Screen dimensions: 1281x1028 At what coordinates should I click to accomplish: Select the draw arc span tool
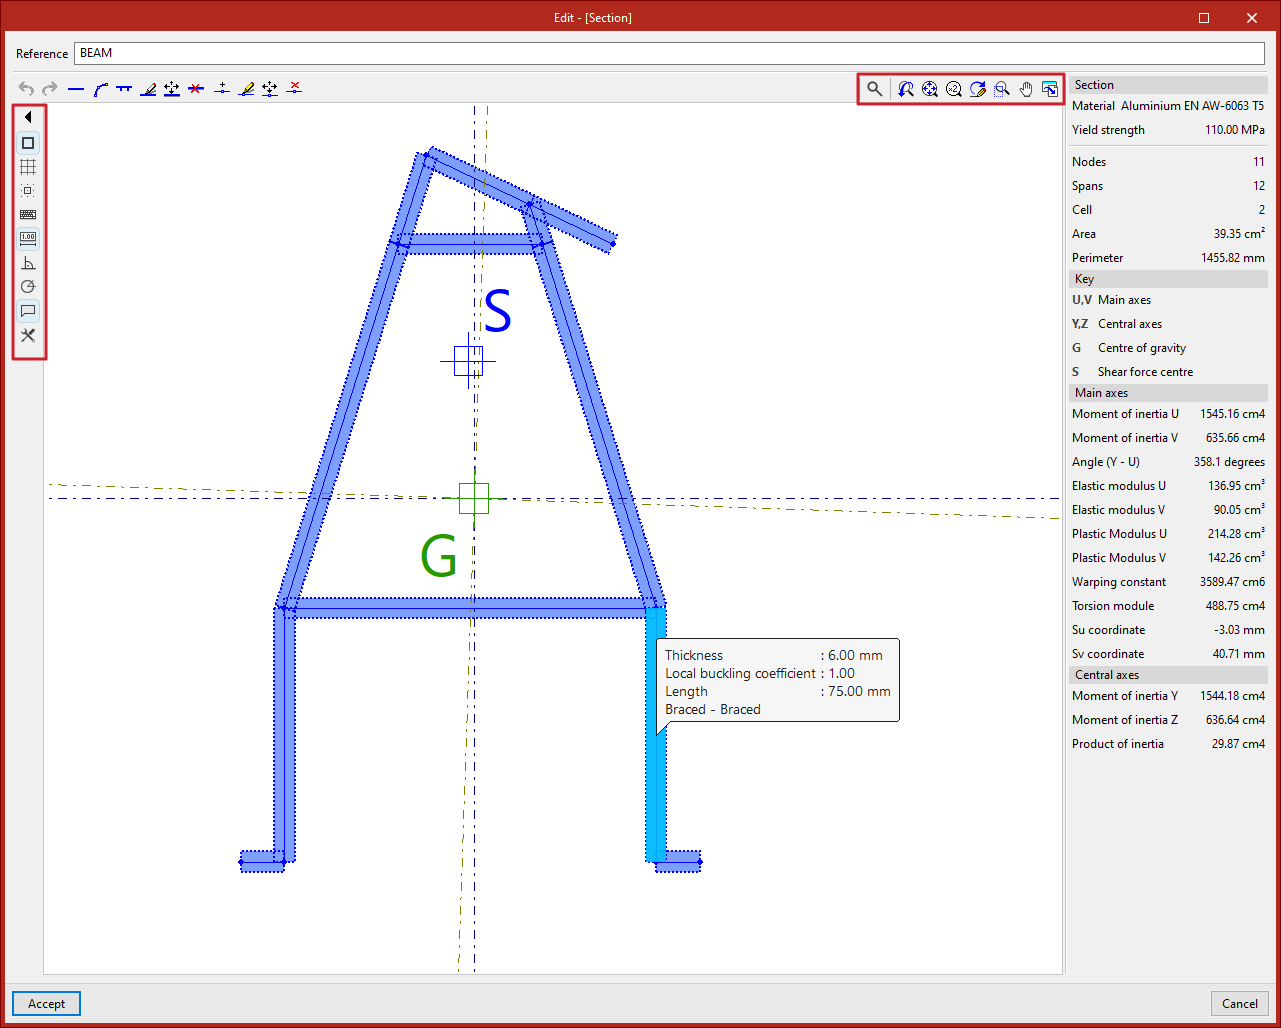[x=100, y=89]
